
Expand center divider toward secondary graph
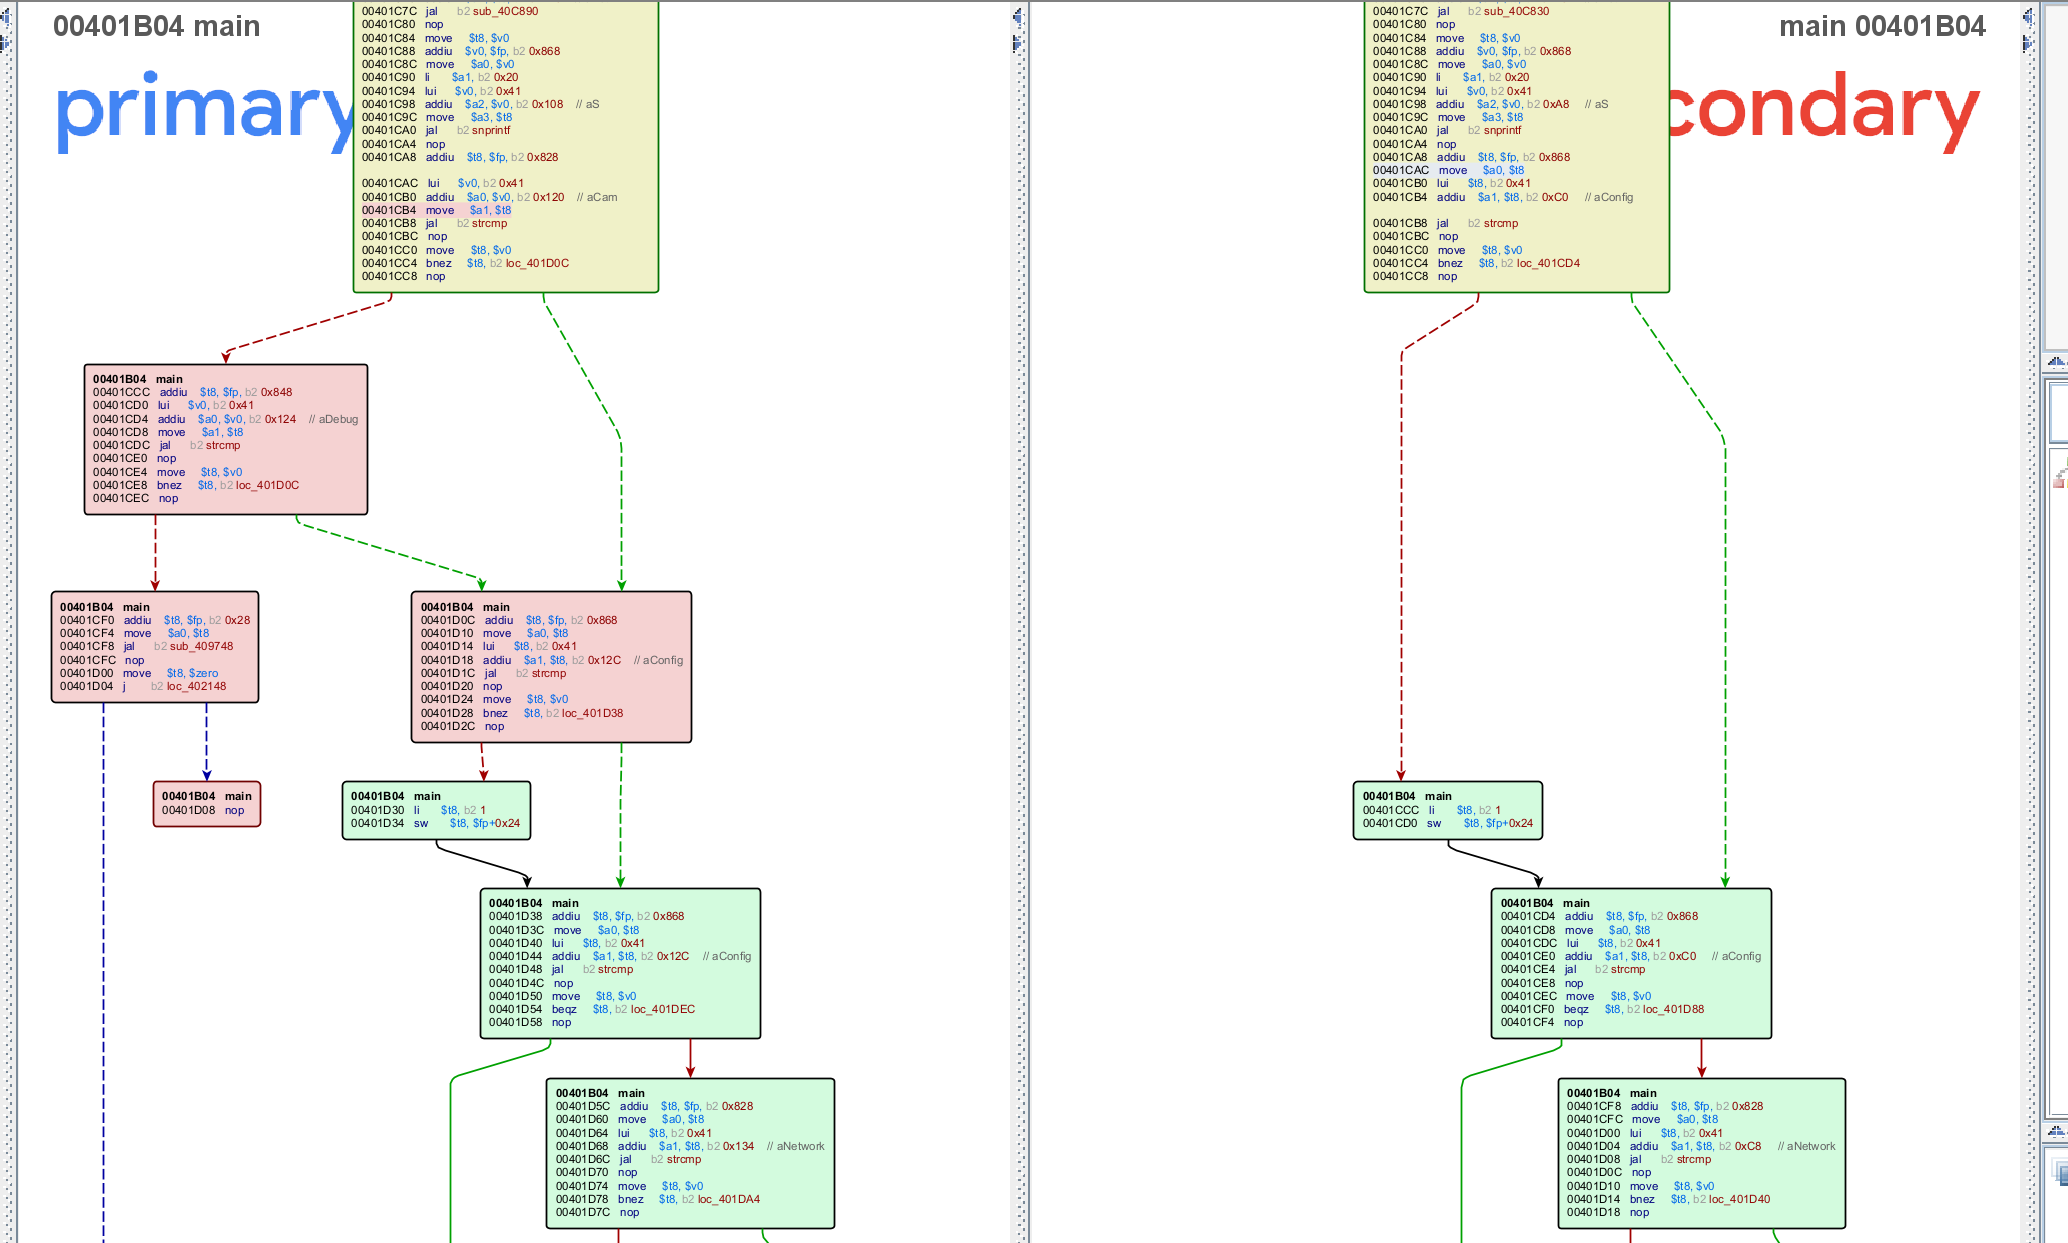pyautogui.click(x=1018, y=43)
